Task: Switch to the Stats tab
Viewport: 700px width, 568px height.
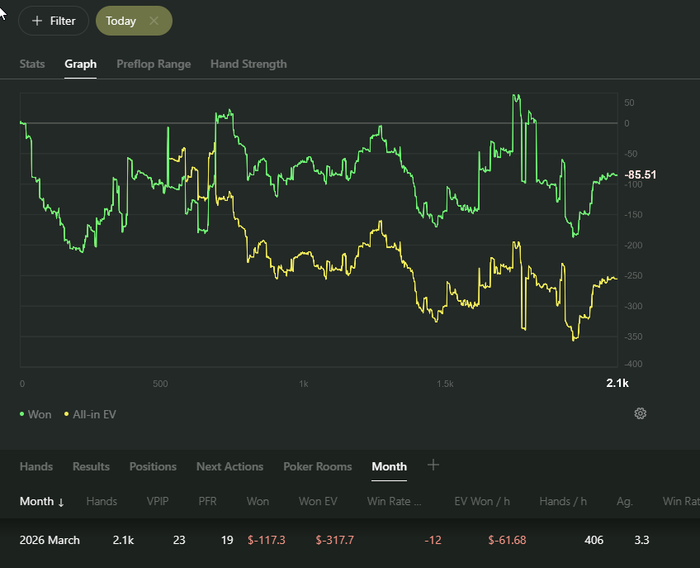Action: 32,64
